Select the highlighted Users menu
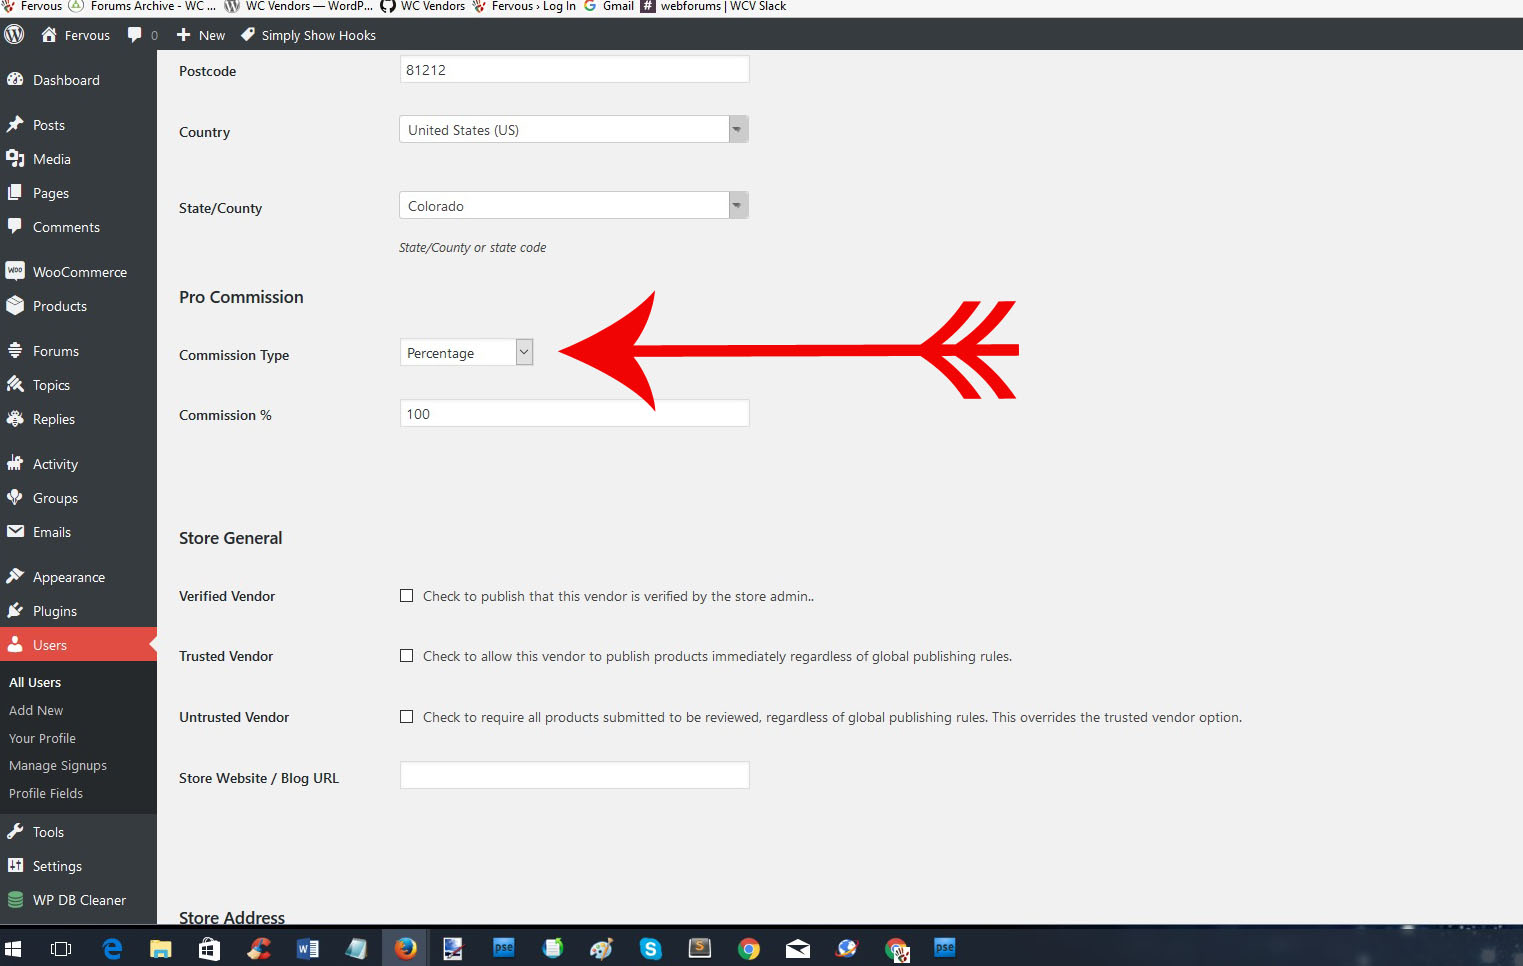The image size is (1523, 966). pos(78,645)
